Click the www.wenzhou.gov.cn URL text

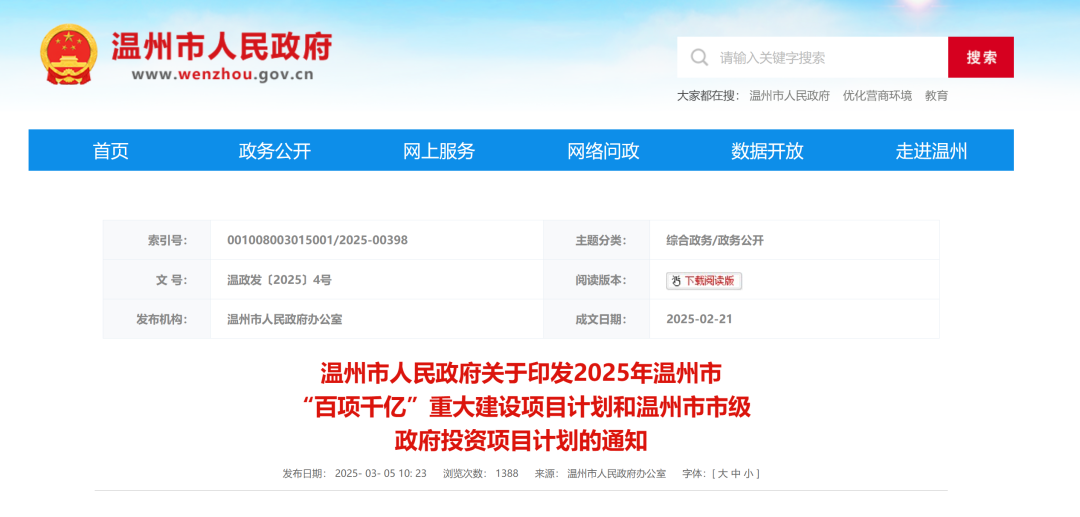(x=222, y=74)
